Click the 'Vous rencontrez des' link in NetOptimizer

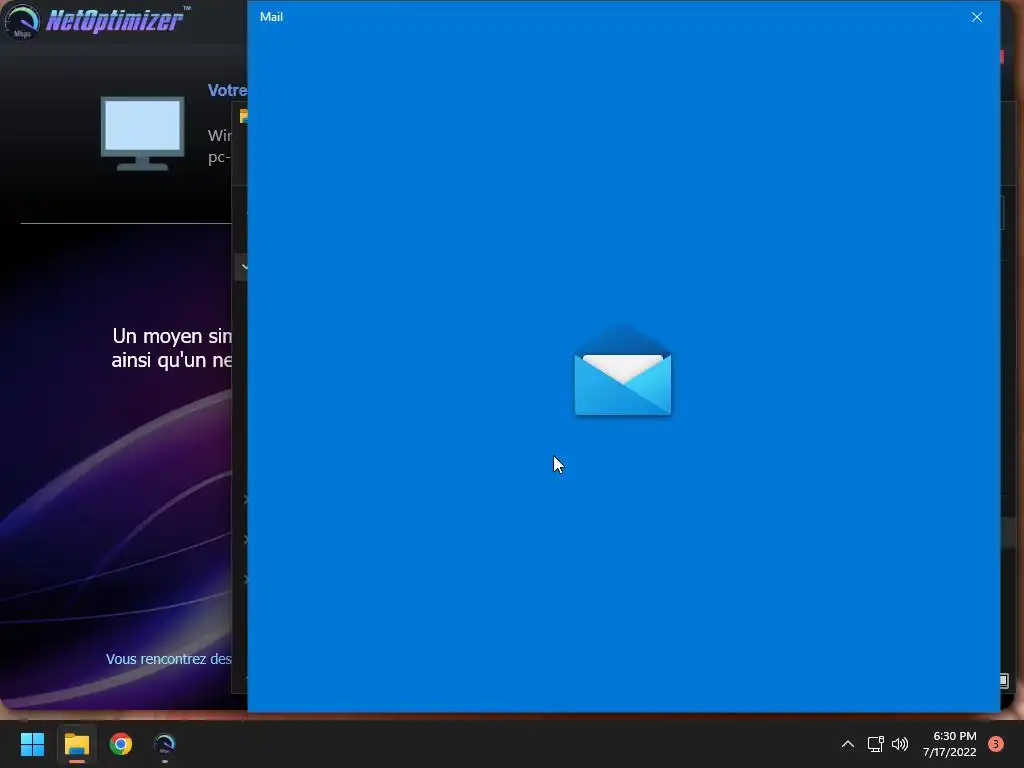click(x=168, y=659)
